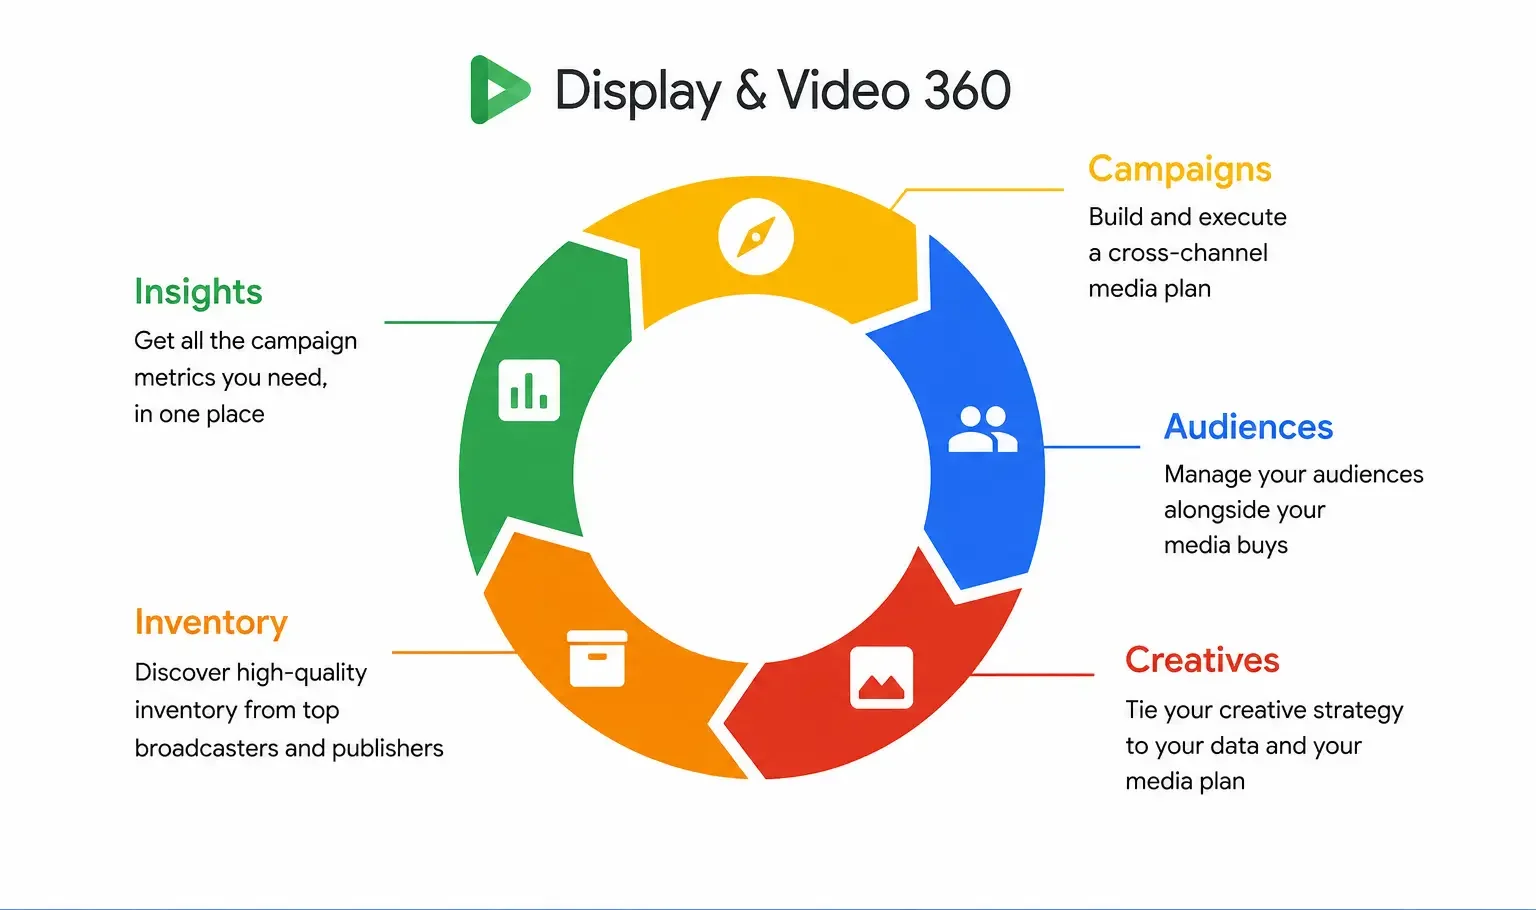
Task: Select the "Campaigns" heading
Action: pos(1180,170)
